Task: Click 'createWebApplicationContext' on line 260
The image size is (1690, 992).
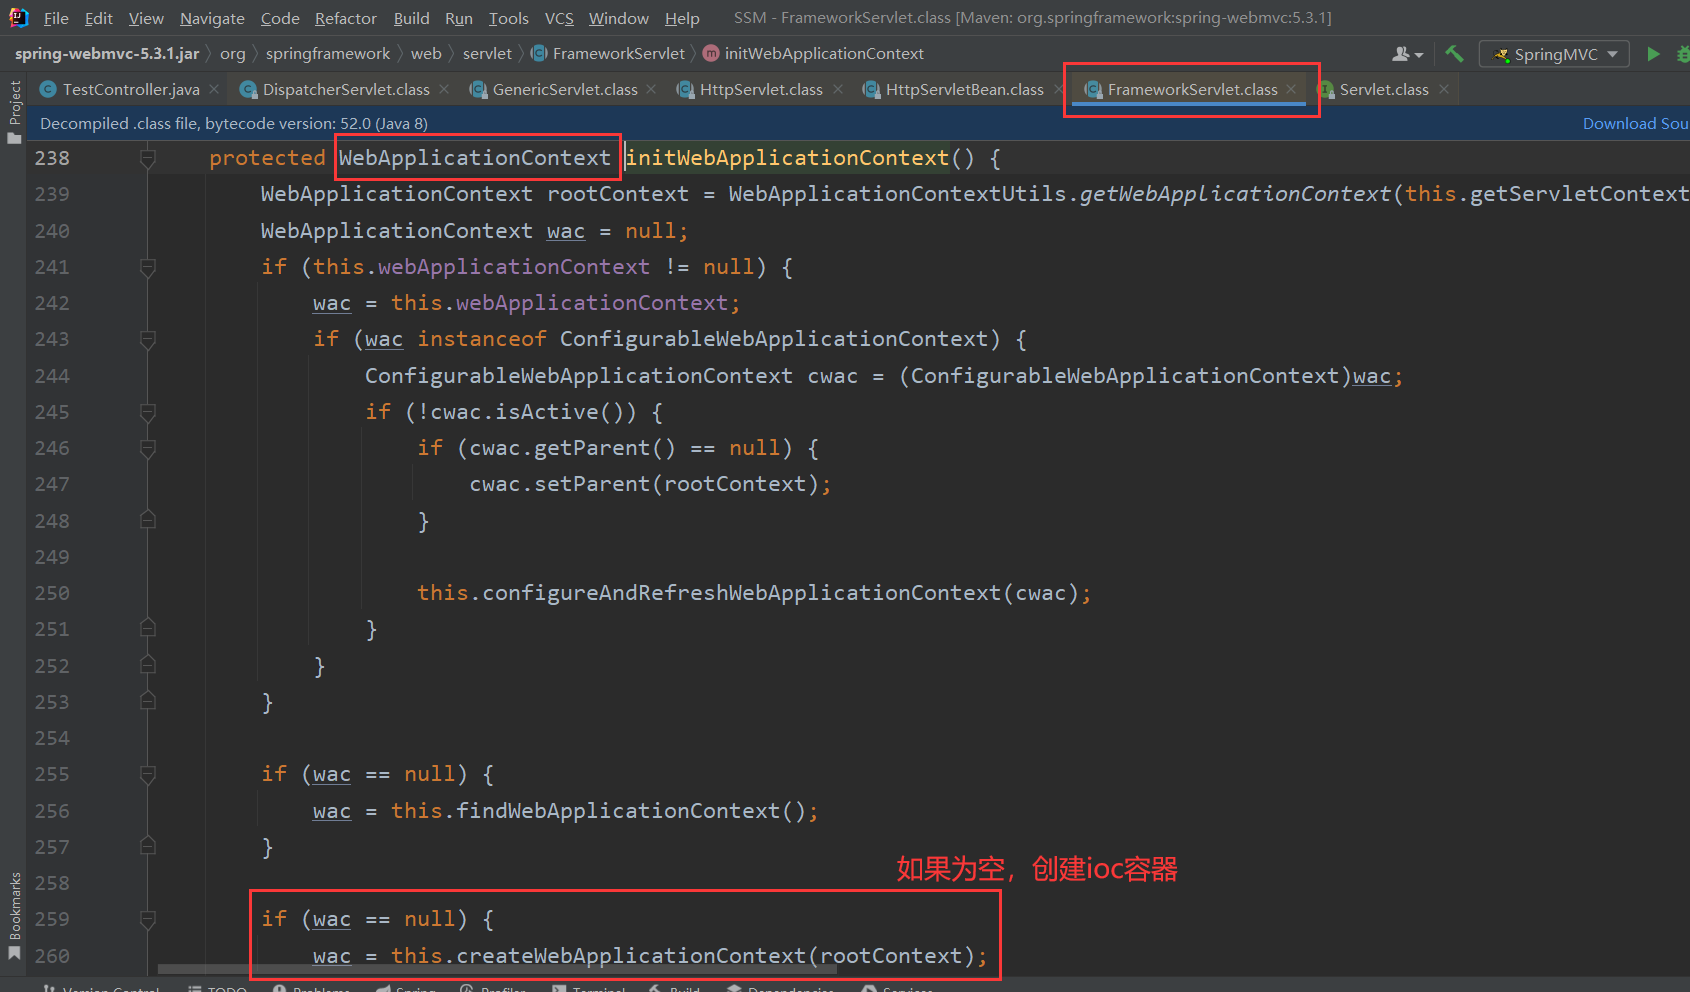Action: pos(631,956)
